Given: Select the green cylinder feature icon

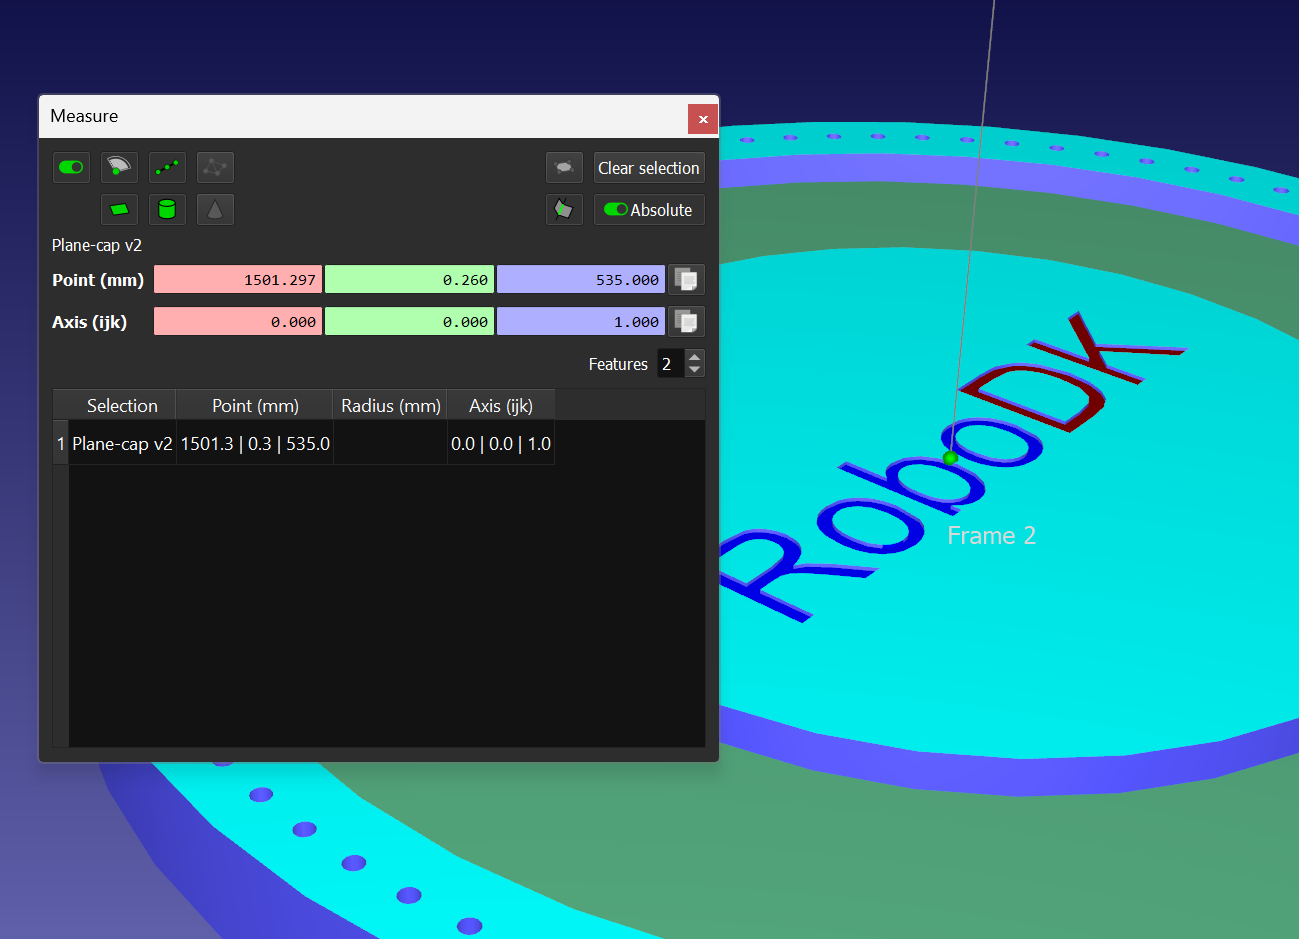Looking at the screenshot, I should point(167,209).
